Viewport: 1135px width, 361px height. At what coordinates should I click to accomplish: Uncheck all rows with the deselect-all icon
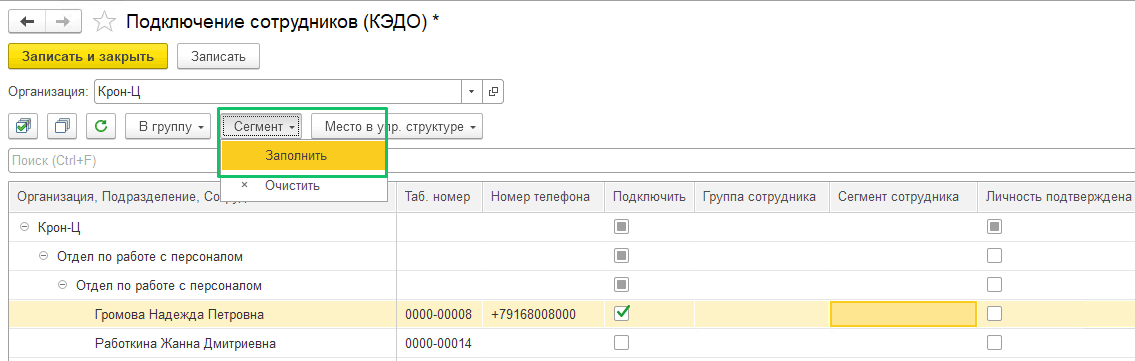coord(62,127)
